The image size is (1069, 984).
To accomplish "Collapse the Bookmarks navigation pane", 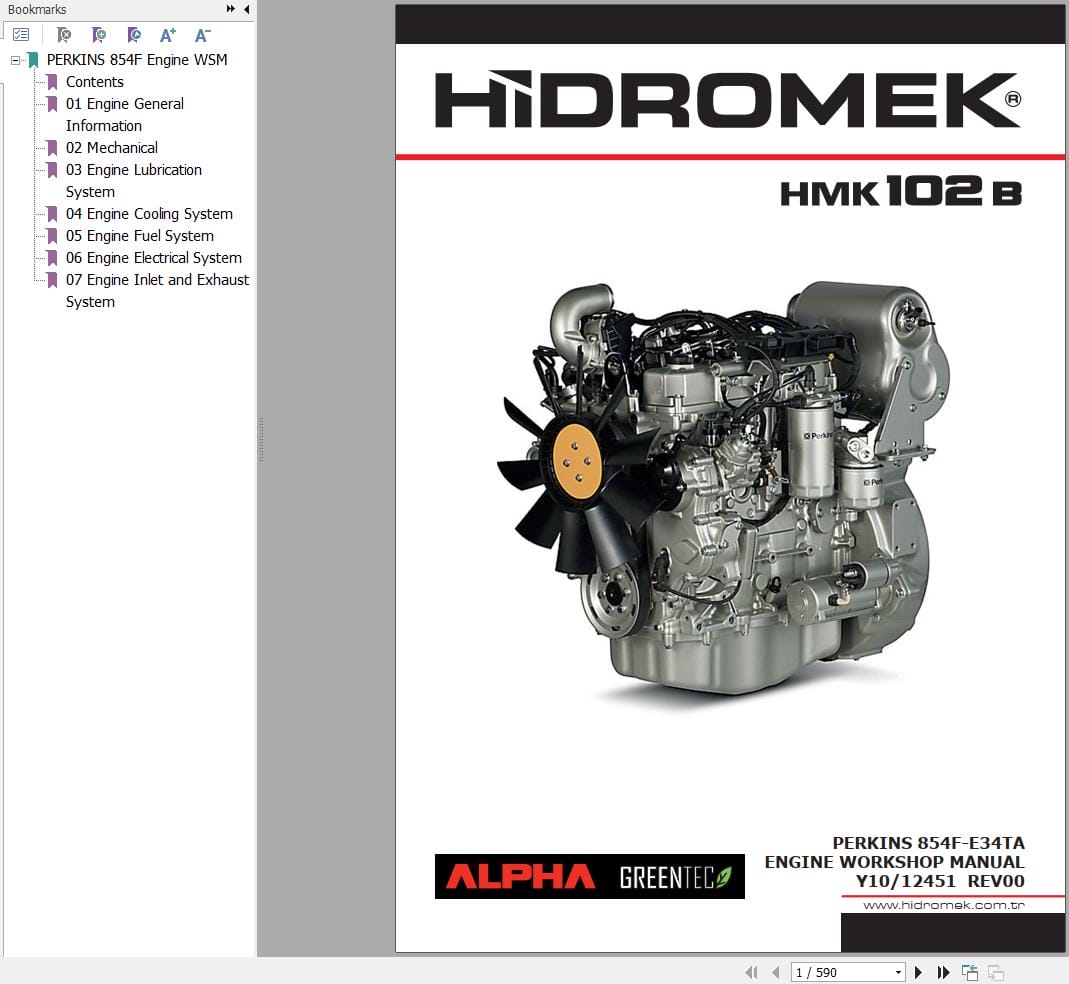I will (246, 9).
